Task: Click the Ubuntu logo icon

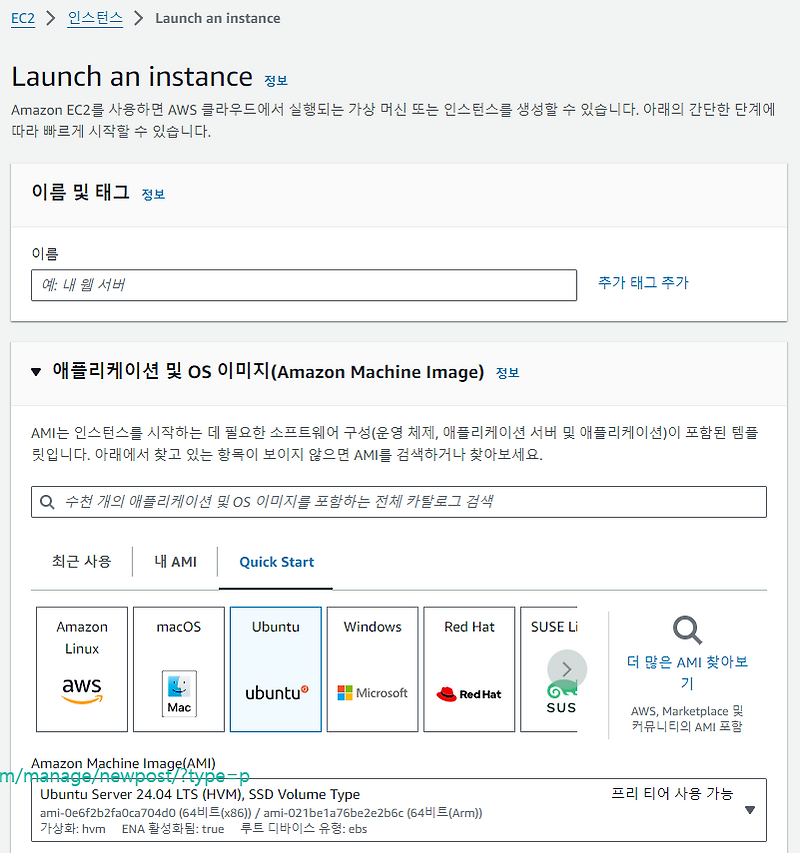Action: (275, 692)
